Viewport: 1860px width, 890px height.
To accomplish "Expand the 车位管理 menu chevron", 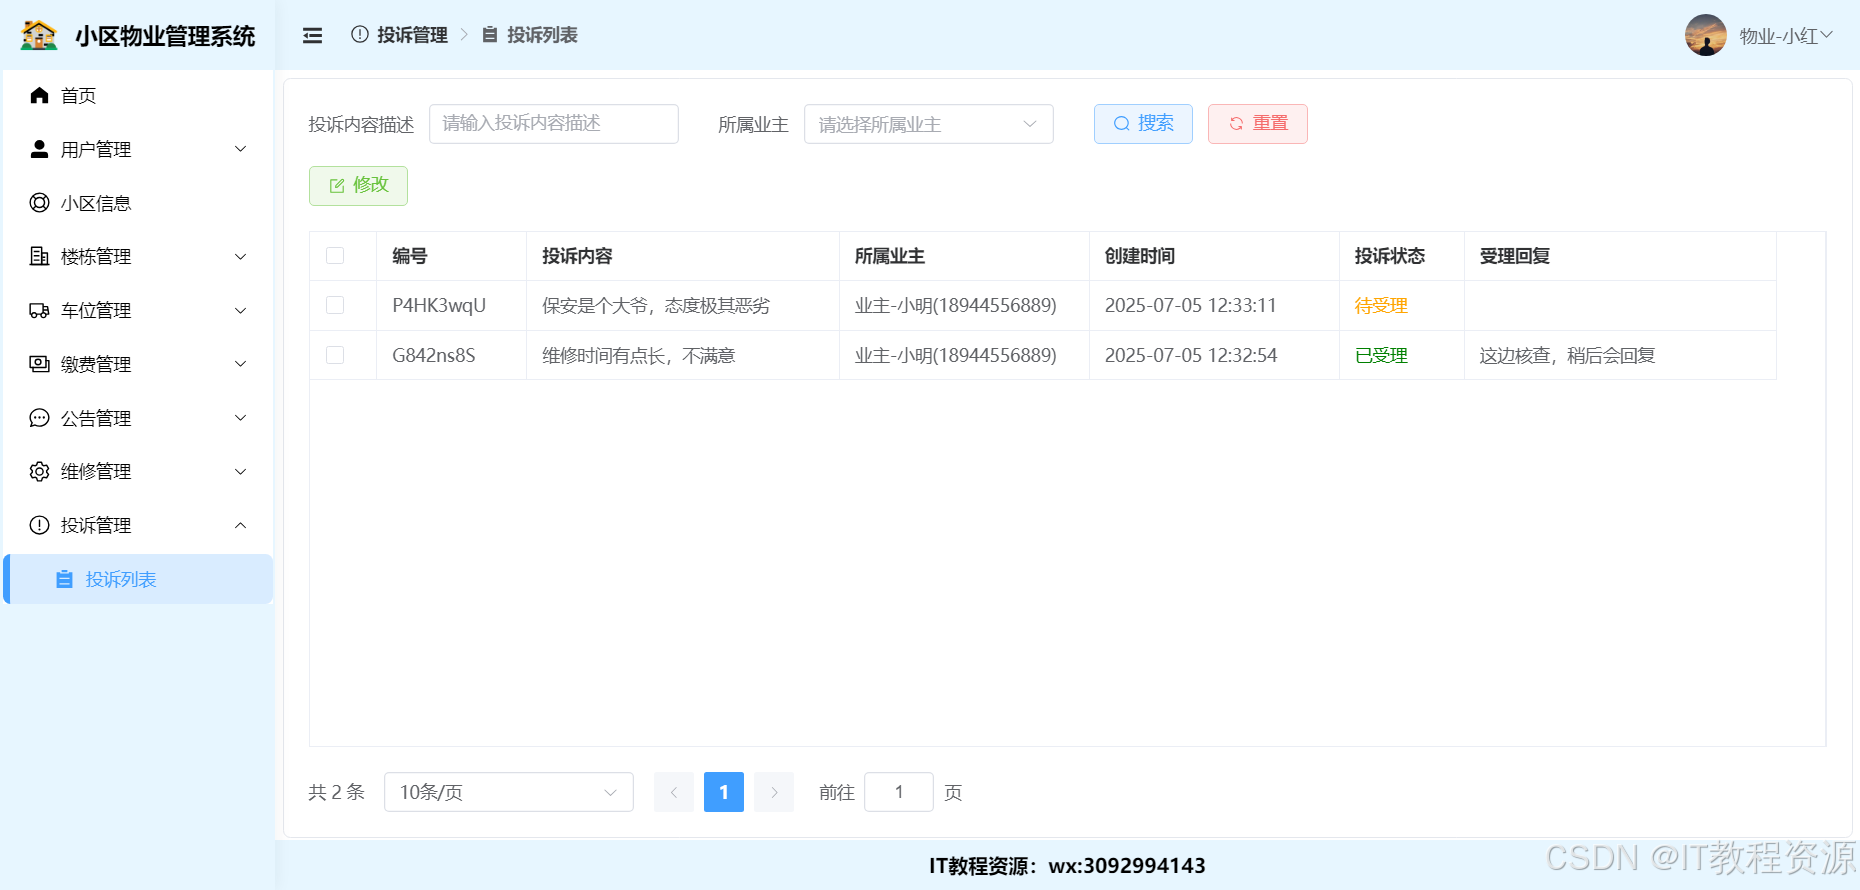I will point(241,311).
